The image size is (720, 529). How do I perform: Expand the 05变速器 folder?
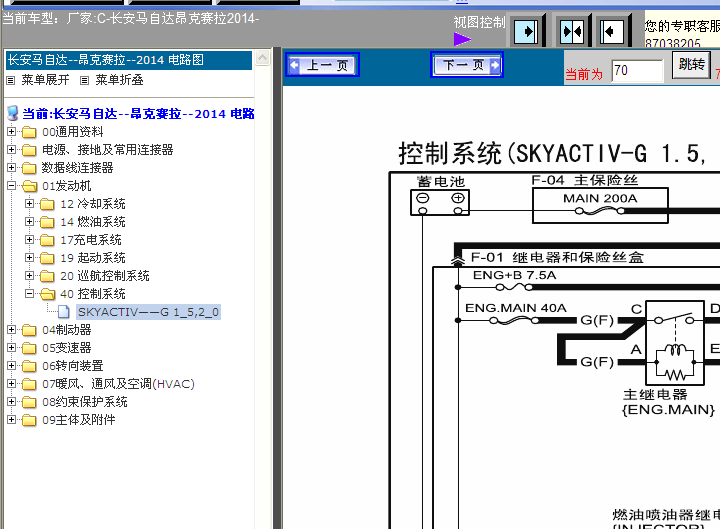[x=11, y=348]
